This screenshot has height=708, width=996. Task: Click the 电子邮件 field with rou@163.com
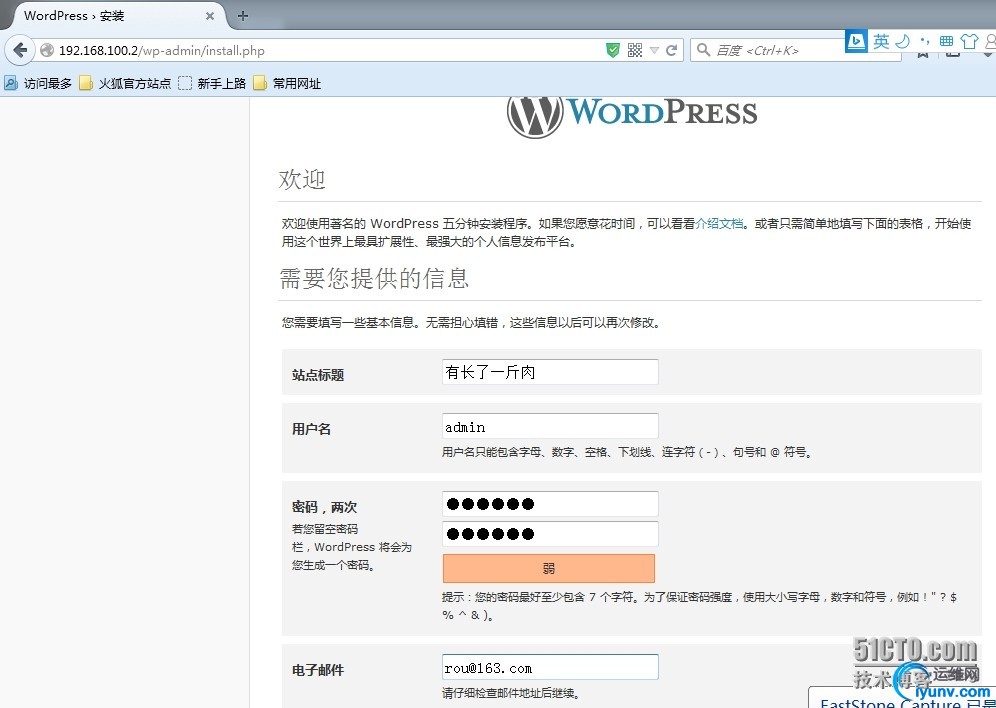click(550, 668)
